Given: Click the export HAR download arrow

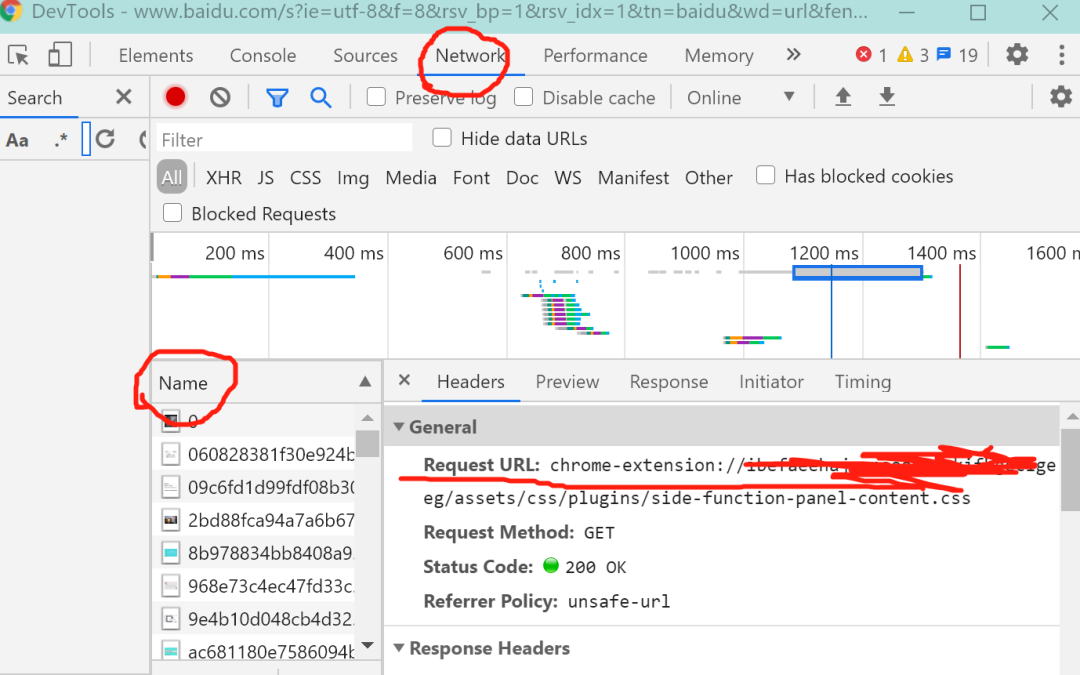Looking at the screenshot, I should [x=887, y=97].
